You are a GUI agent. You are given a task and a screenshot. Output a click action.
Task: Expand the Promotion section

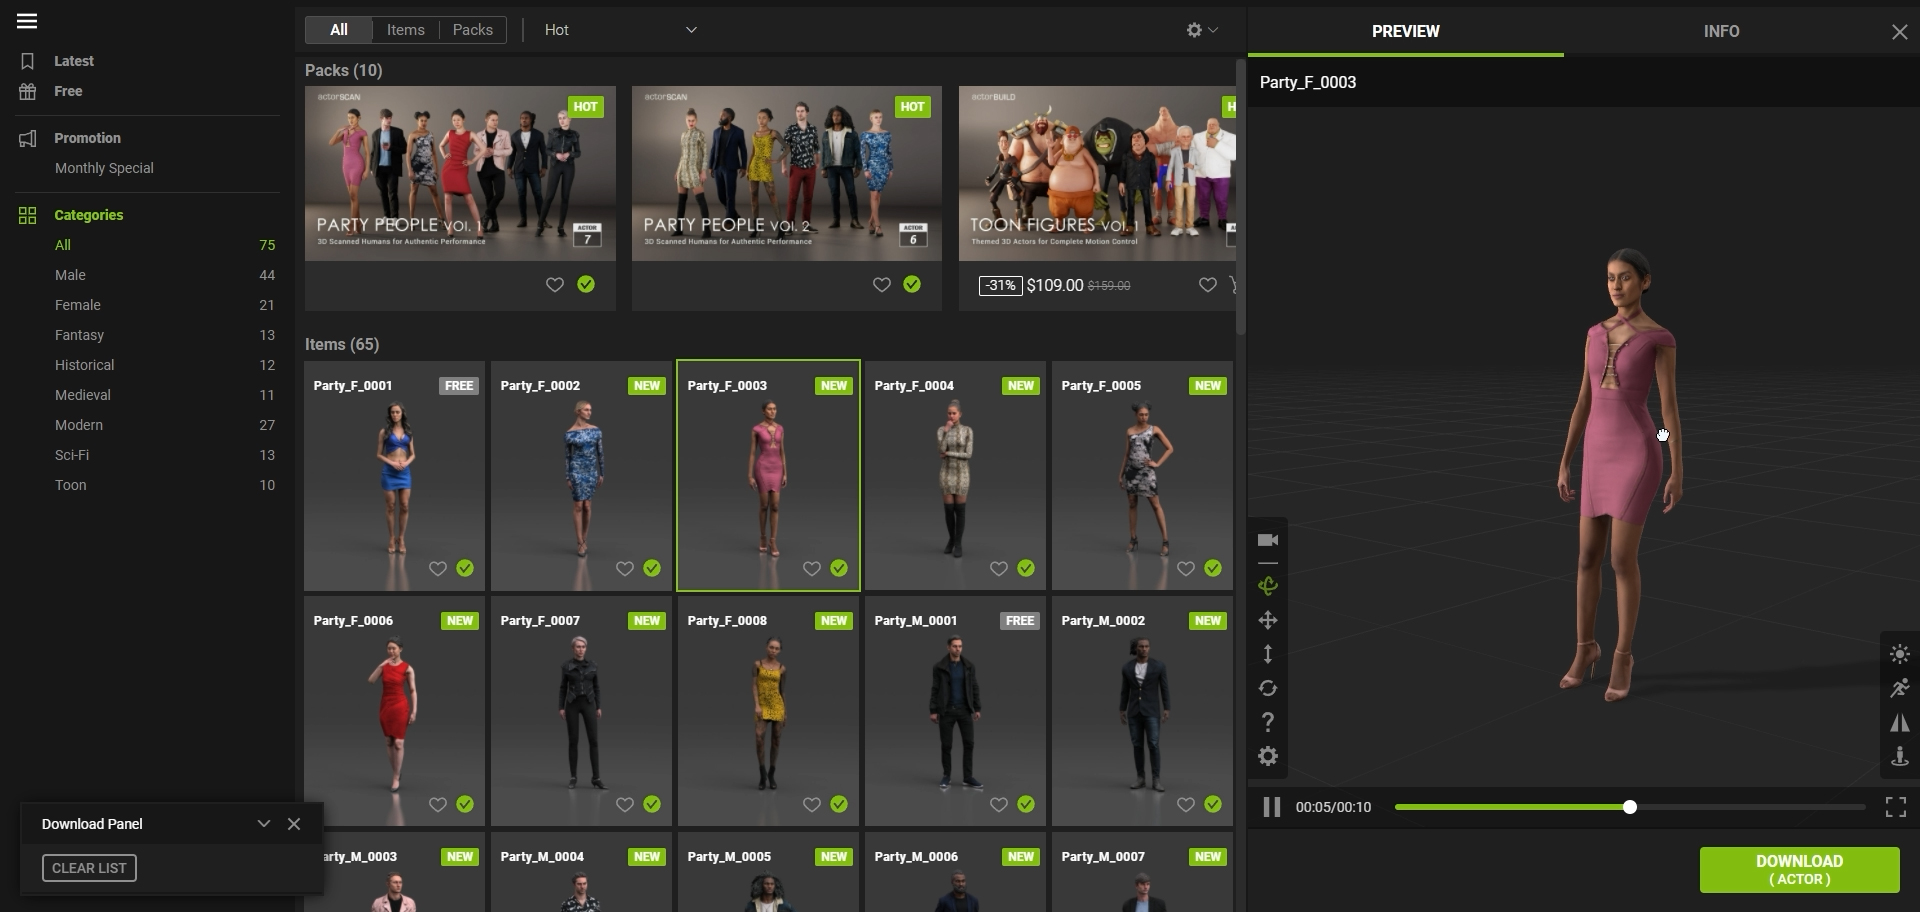(87, 138)
